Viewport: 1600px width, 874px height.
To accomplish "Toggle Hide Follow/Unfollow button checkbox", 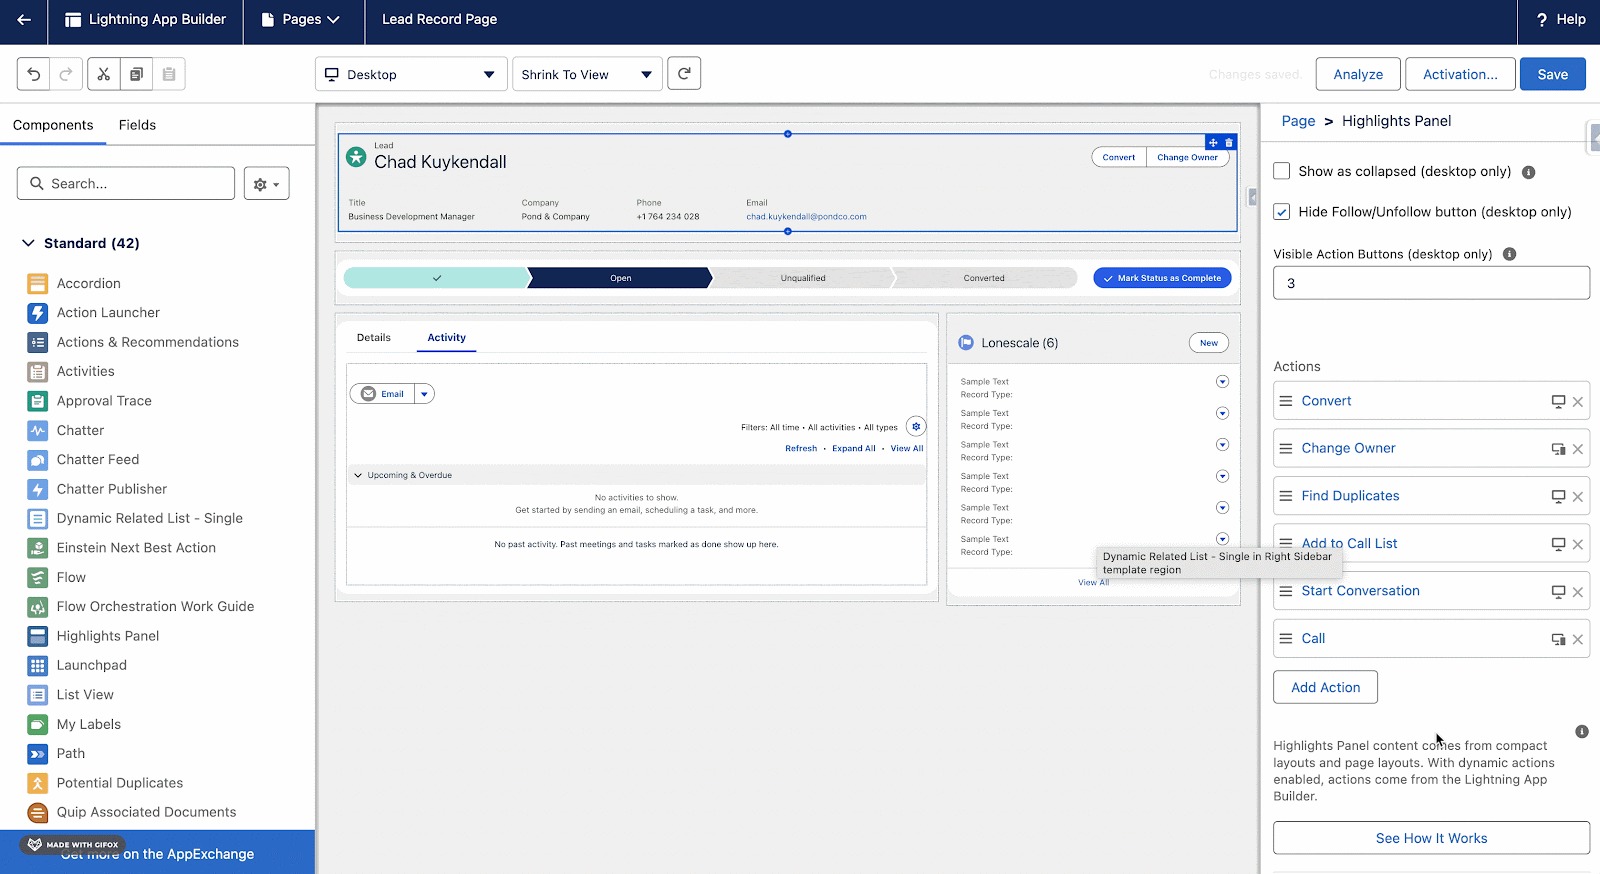I will pyautogui.click(x=1281, y=212).
